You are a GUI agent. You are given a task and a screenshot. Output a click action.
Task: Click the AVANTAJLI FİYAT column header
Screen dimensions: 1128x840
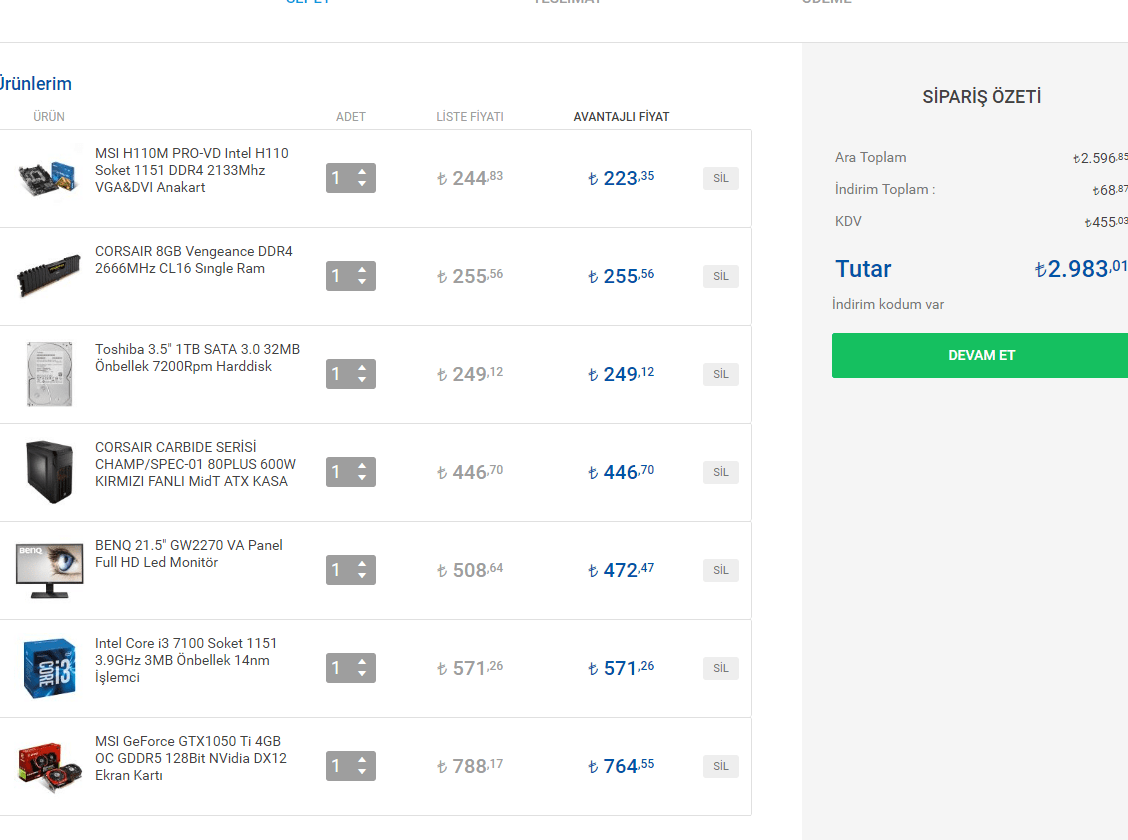(x=621, y=117)
